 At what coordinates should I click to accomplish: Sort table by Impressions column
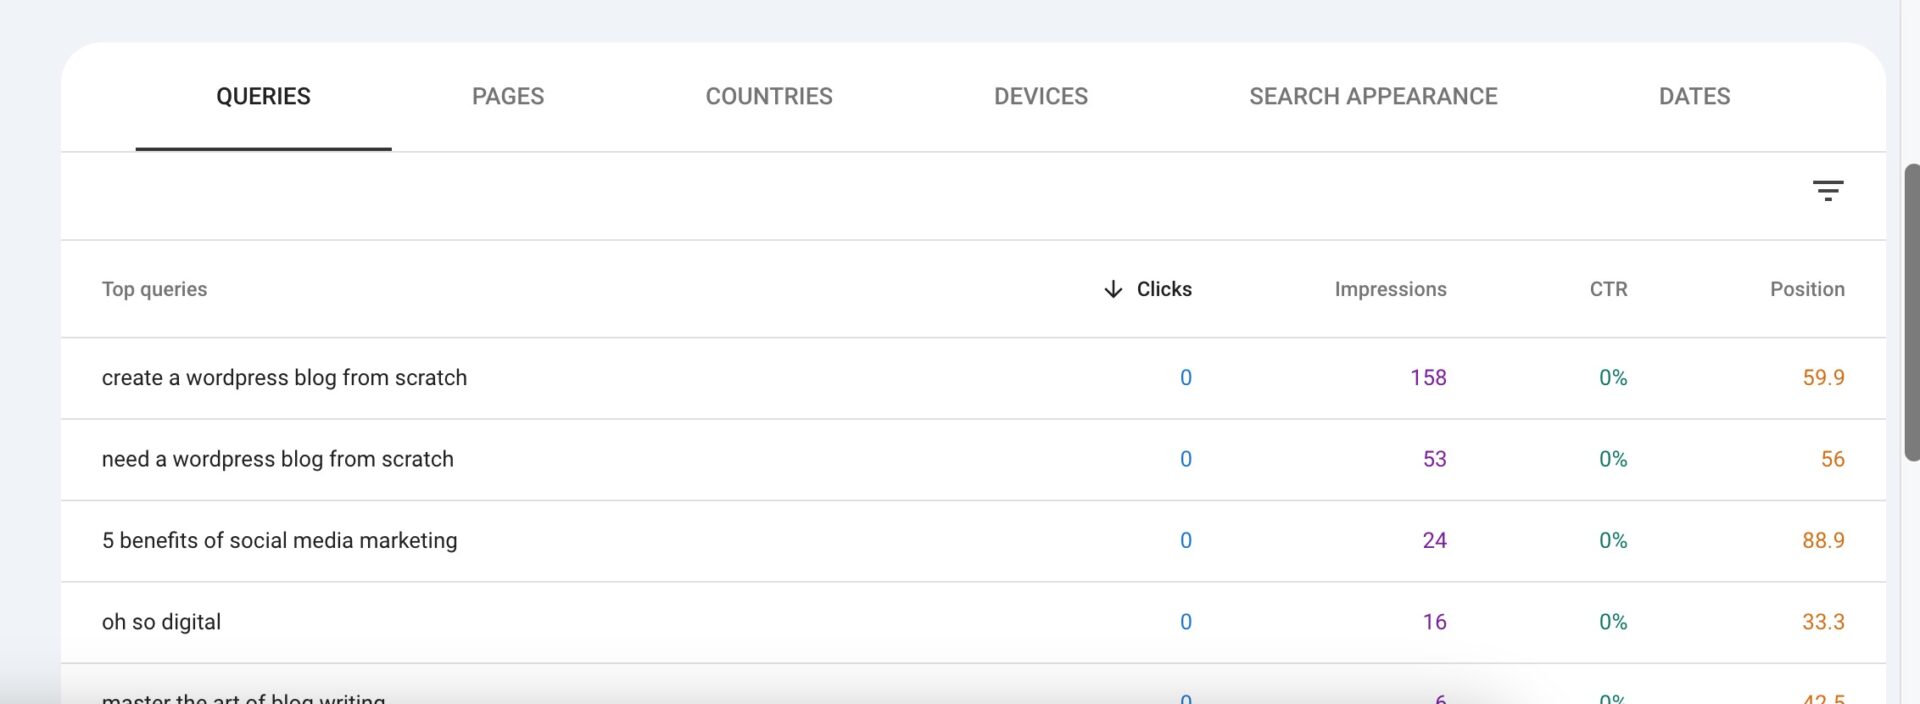click(1389, 289)
